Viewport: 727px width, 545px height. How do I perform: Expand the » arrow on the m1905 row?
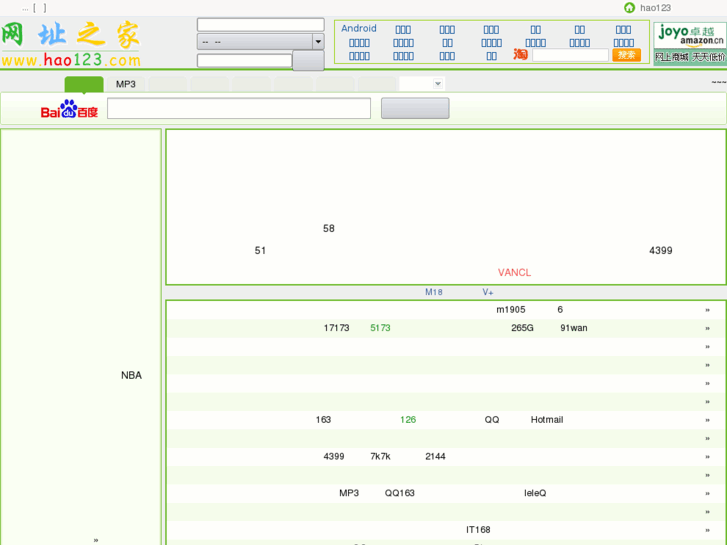coord(708,310)
